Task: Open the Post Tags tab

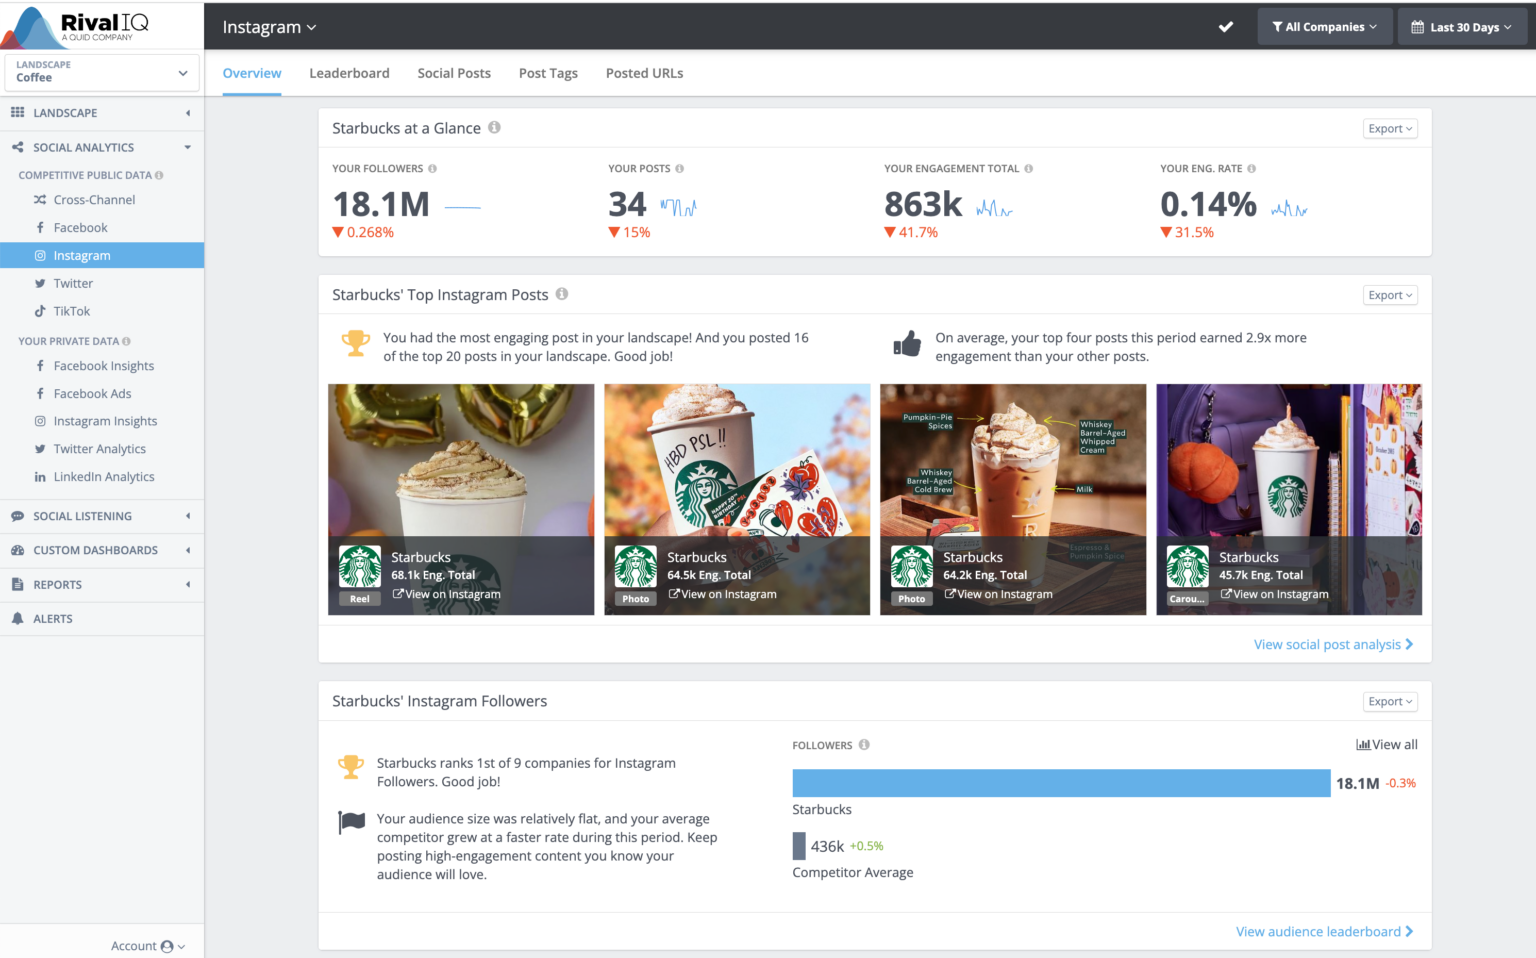Action: tap(548, 73)
